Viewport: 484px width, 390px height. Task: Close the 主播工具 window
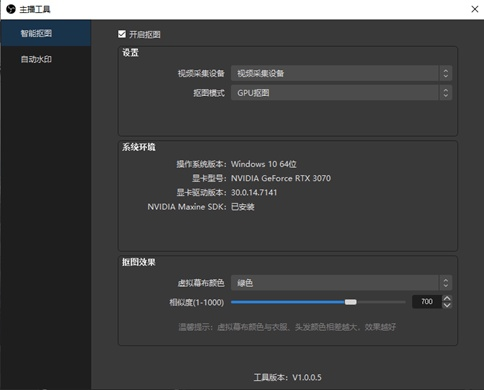pos(475,9)
